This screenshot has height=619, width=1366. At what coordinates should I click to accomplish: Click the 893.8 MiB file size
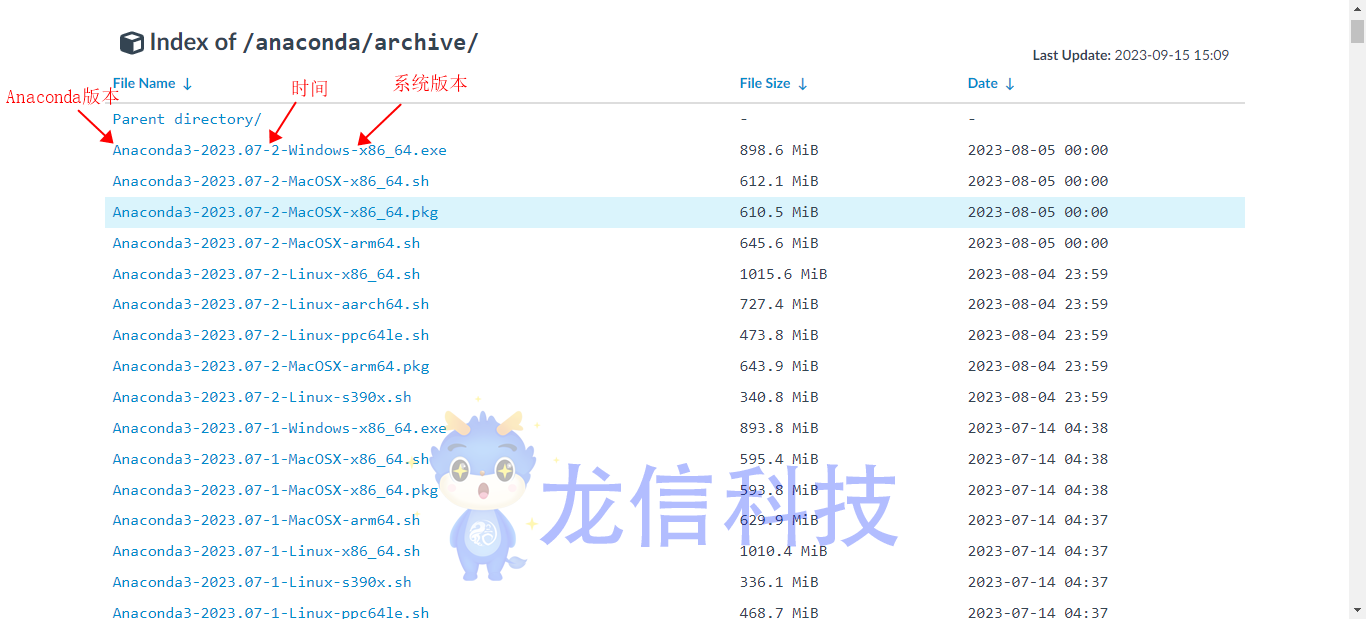coord(779,428)
